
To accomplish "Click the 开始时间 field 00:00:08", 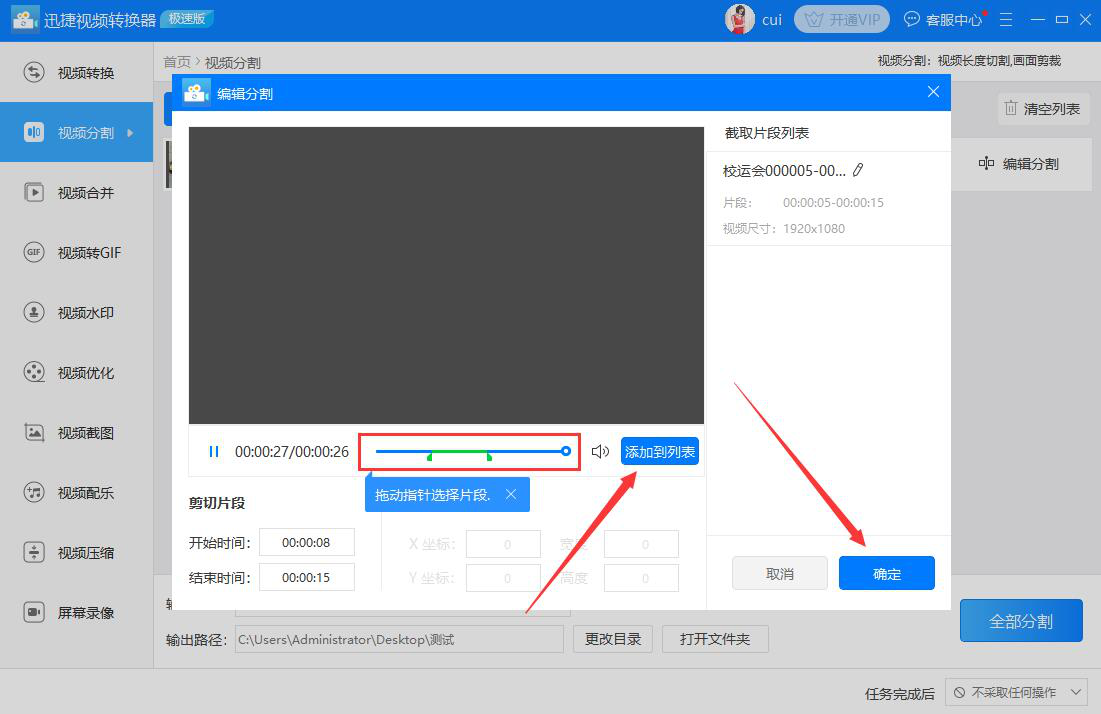I will pos(306,543).
